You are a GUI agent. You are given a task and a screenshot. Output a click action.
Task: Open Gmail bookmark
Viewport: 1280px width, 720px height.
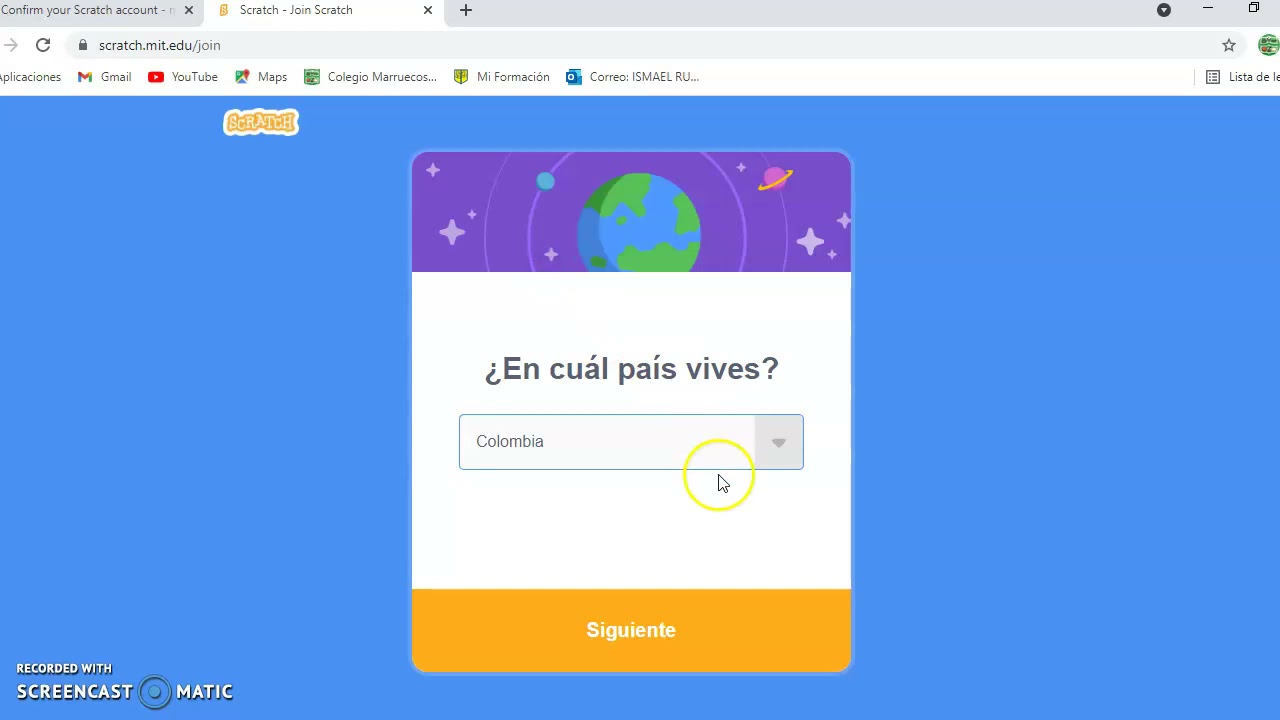[x=104, y=77]
